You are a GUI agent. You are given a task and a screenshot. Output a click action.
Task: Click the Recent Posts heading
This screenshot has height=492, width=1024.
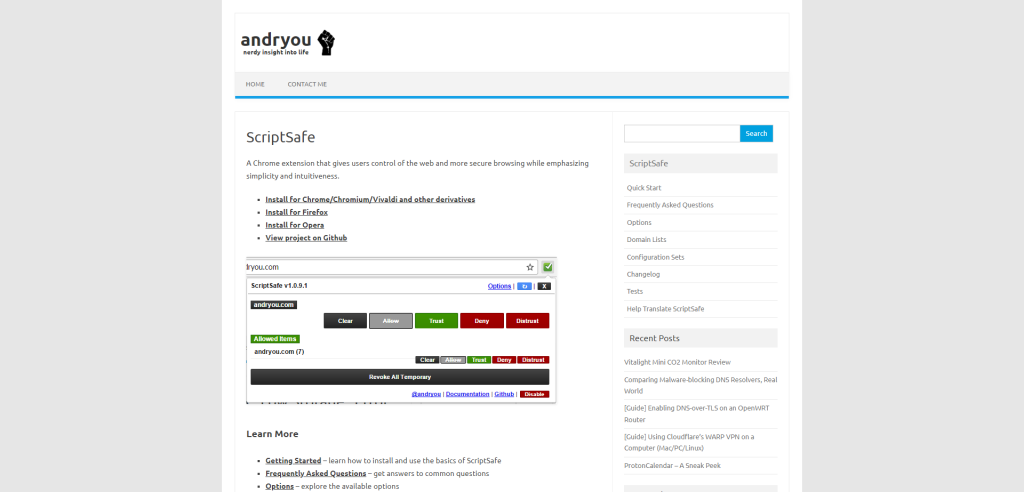(654, 338)
